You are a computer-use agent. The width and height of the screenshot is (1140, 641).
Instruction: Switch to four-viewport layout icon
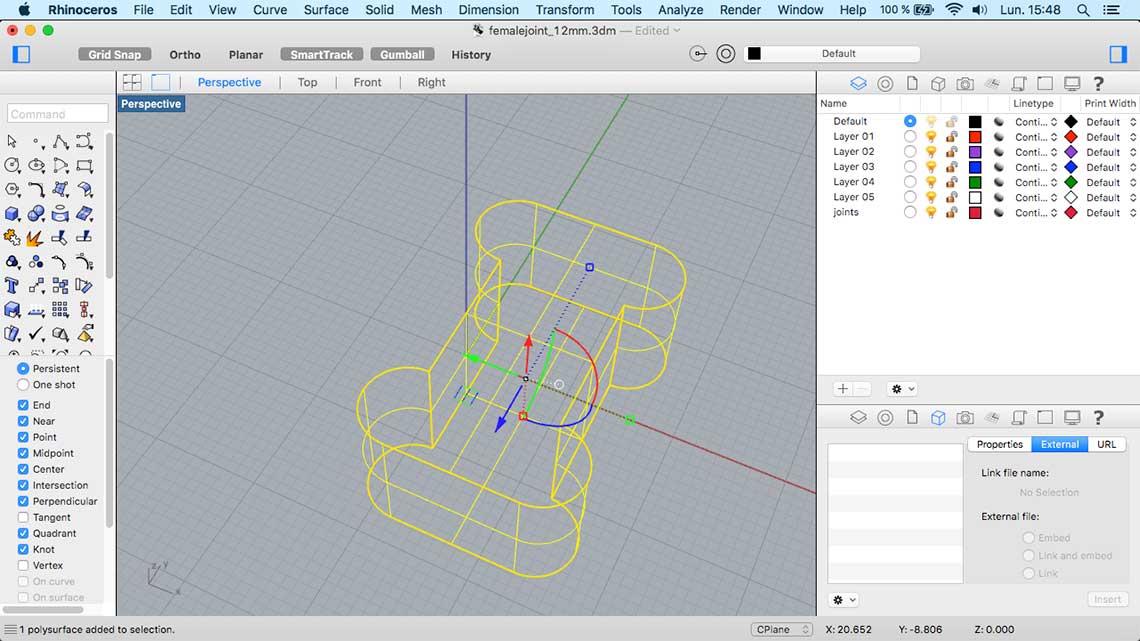tap(132, 82)
